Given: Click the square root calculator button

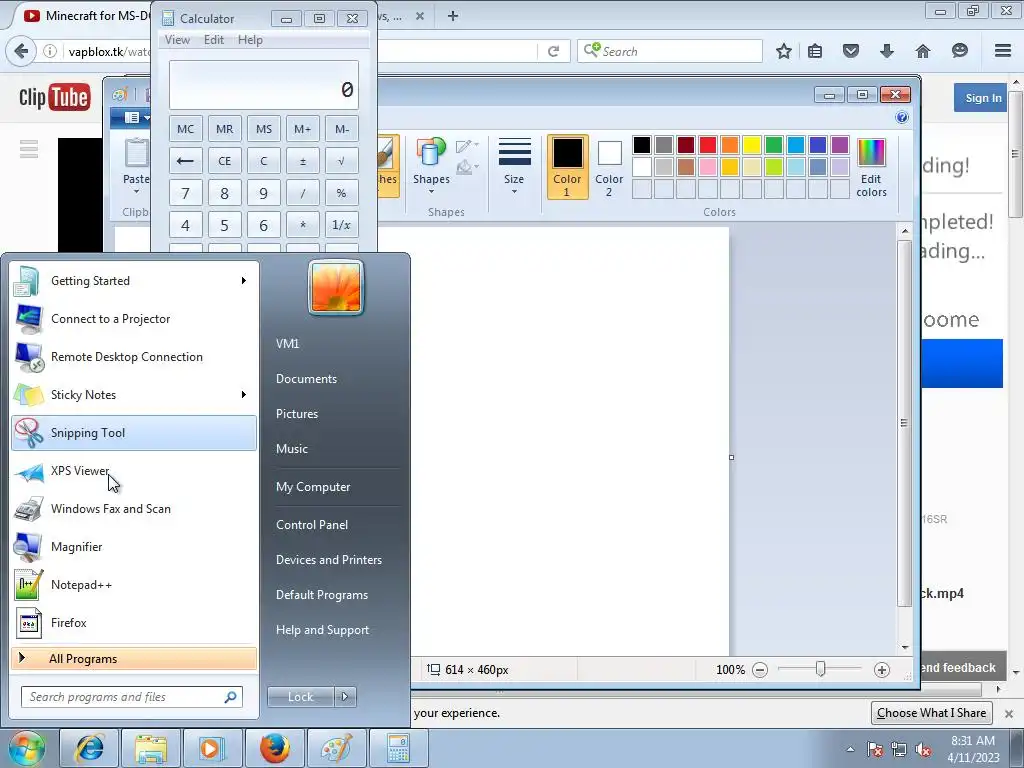Looking at the screenshot, I should click(x=342, y=161).
